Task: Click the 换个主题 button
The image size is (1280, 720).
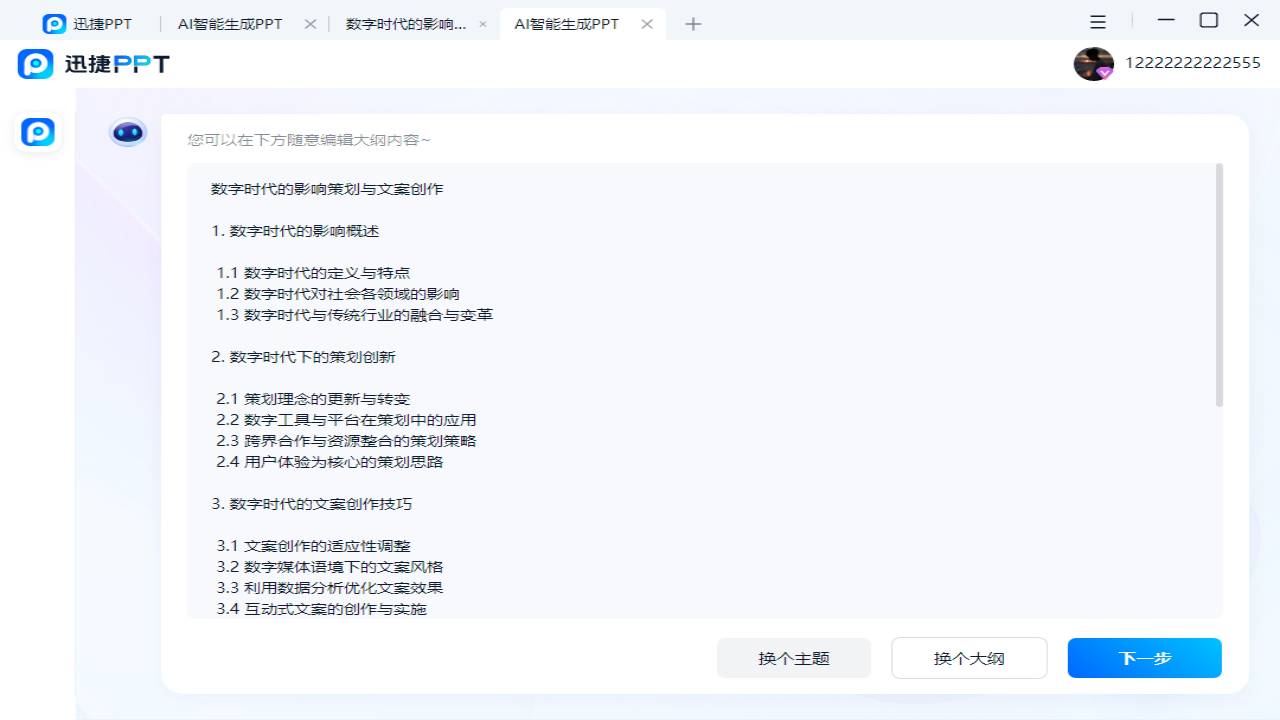Action: pos(793,657)
